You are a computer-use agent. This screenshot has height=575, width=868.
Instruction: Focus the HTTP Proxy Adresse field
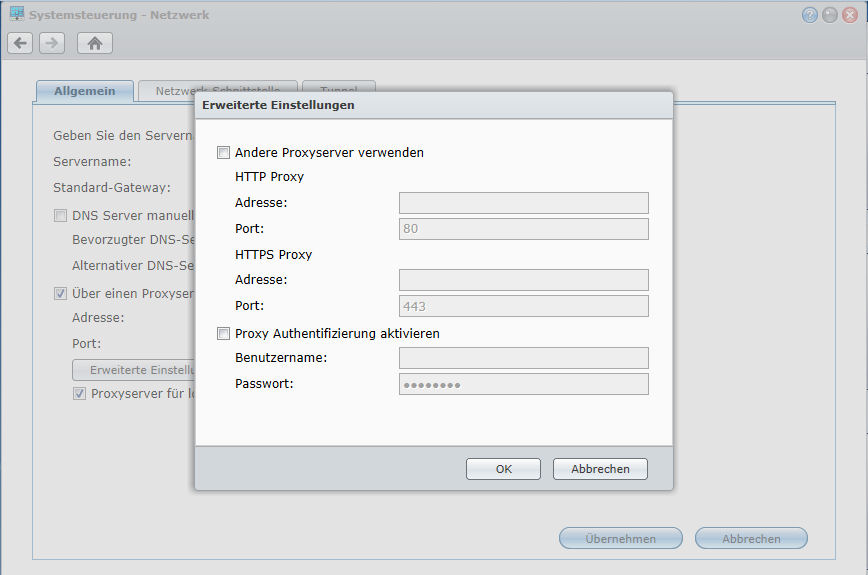[523, 203]
